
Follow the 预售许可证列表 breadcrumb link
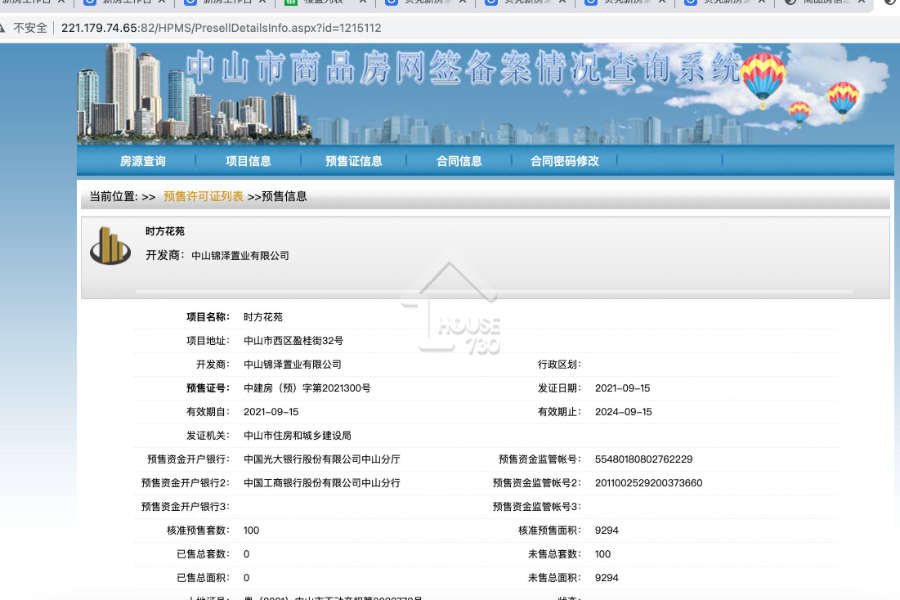(203, 196)
